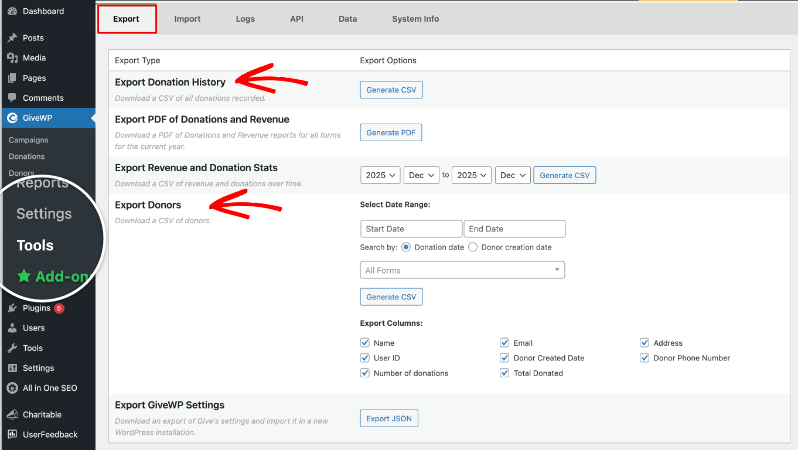Viewport: 798px width, 450px height.
Task: Click the Media library icon
Action: [12, 58]
